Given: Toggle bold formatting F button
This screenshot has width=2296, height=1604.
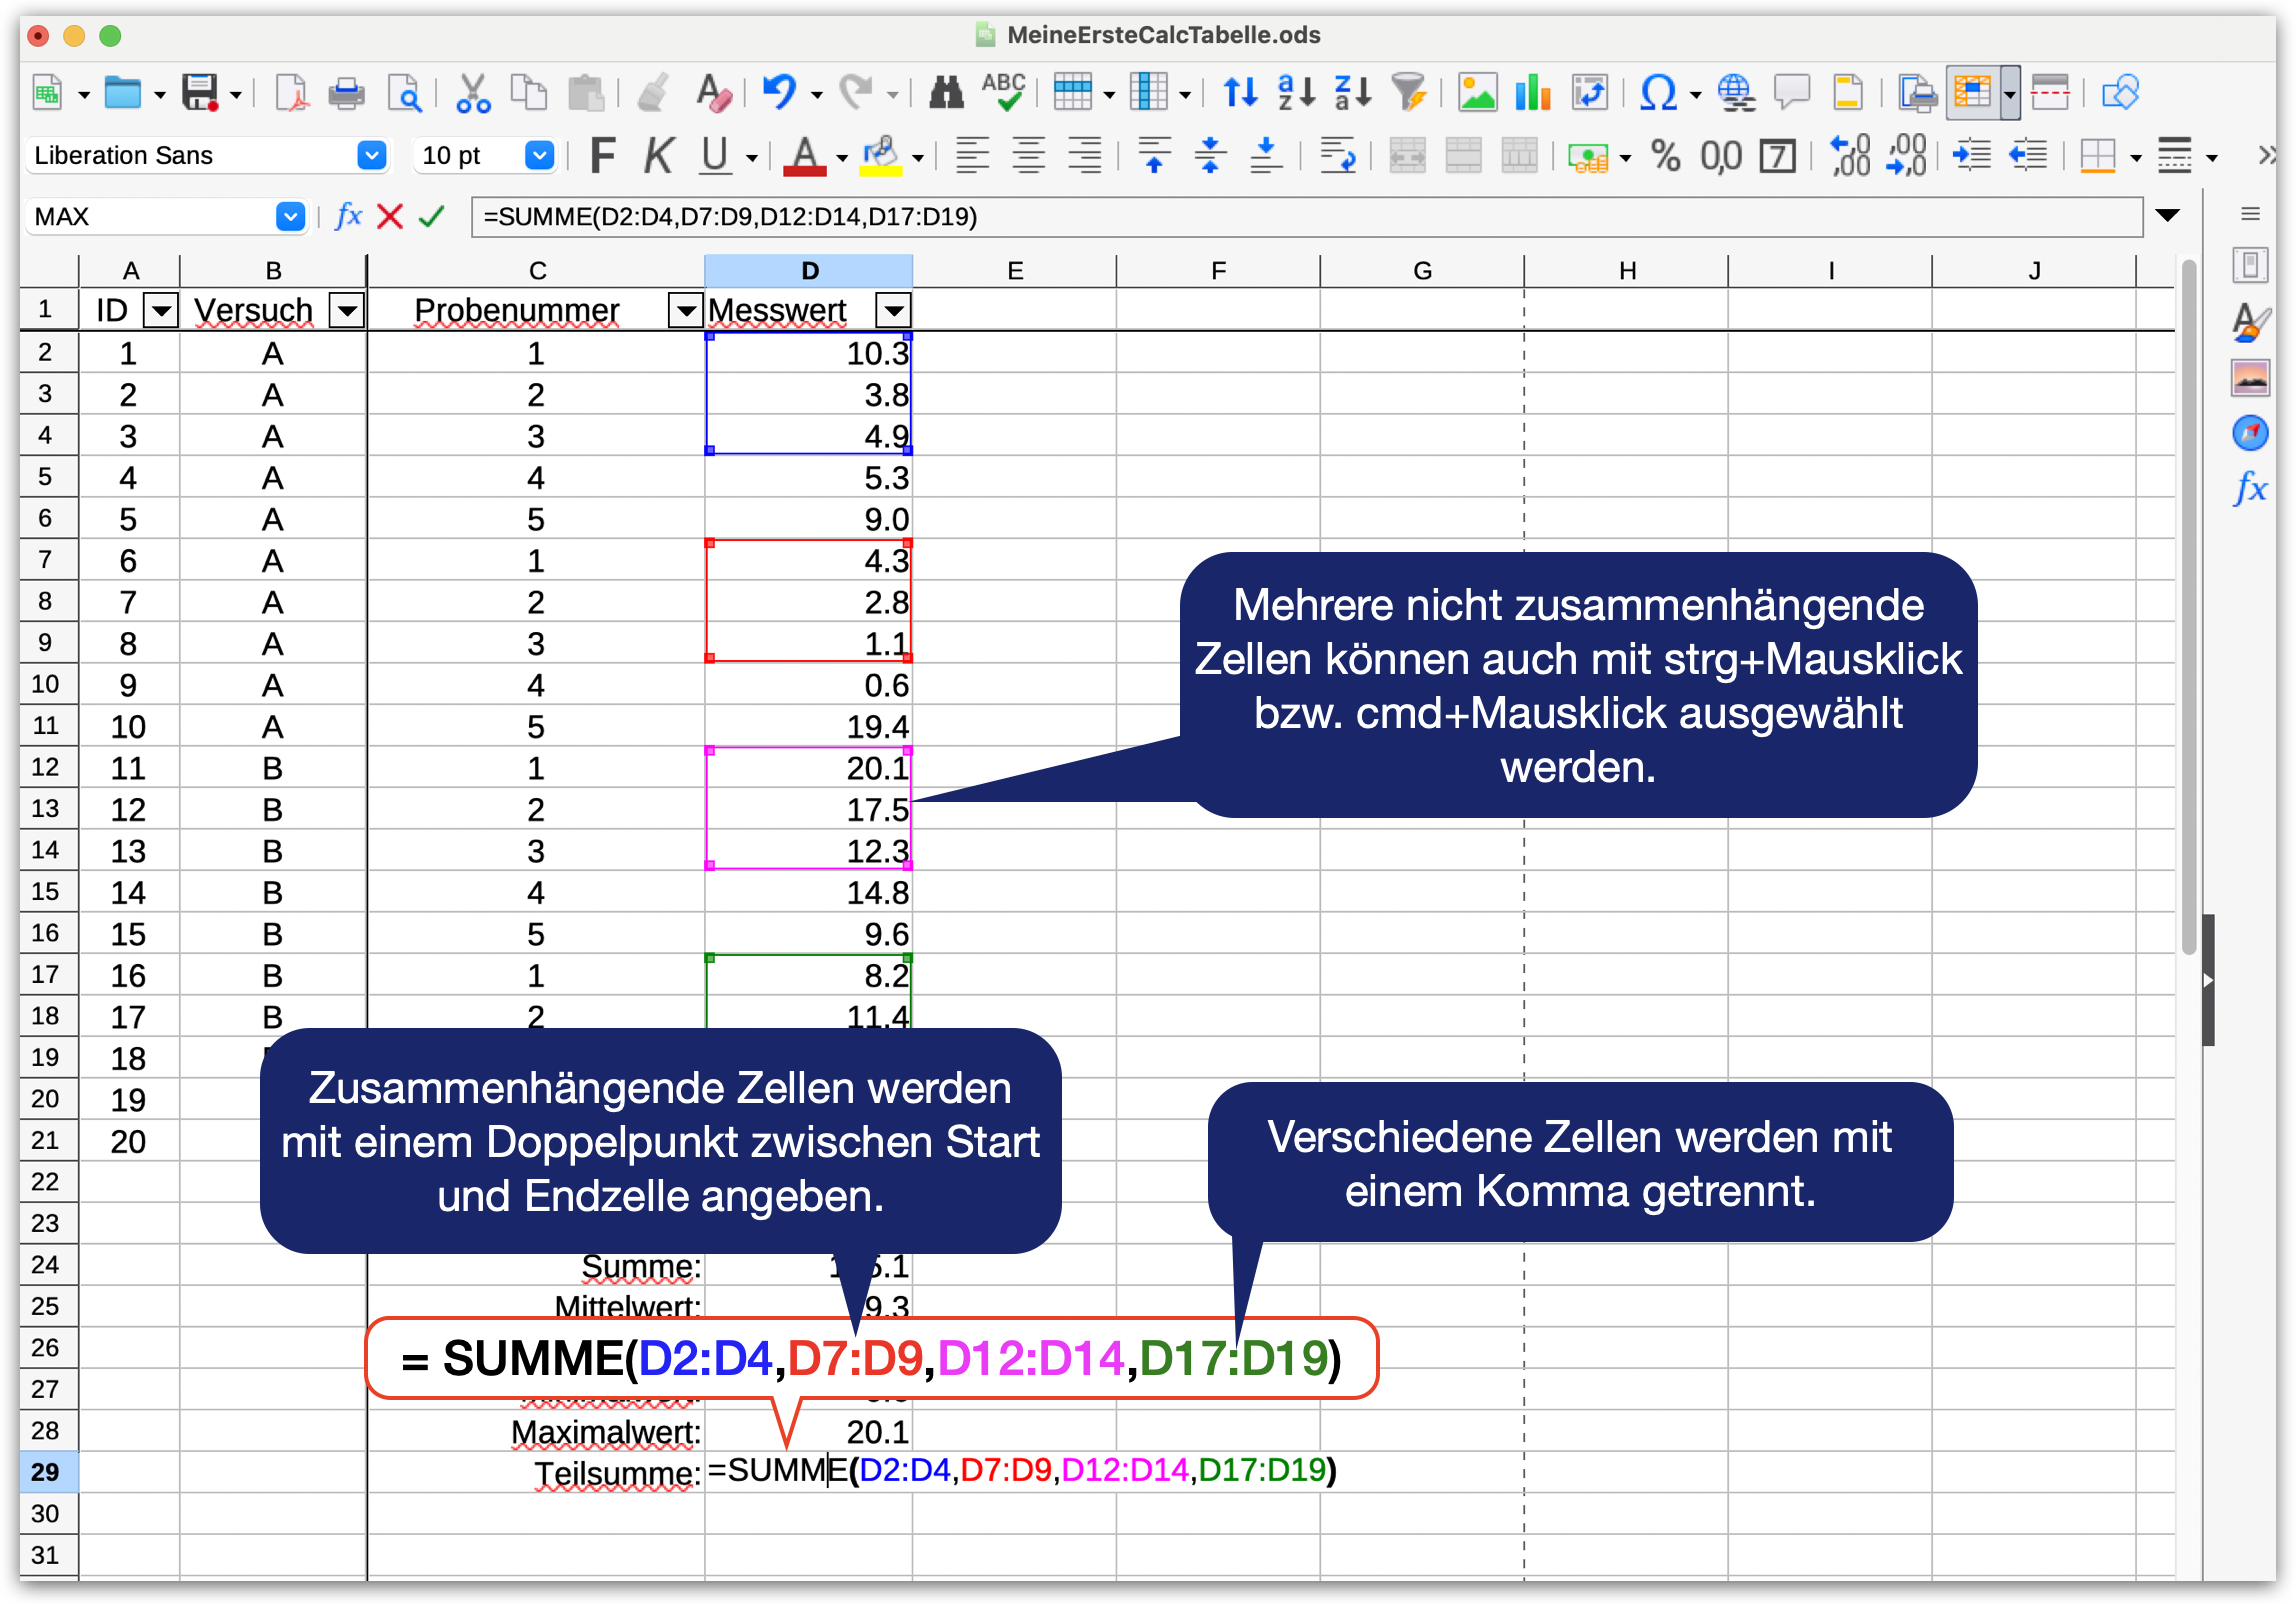Looking at the screenshot, I should (x=602, y=156).
